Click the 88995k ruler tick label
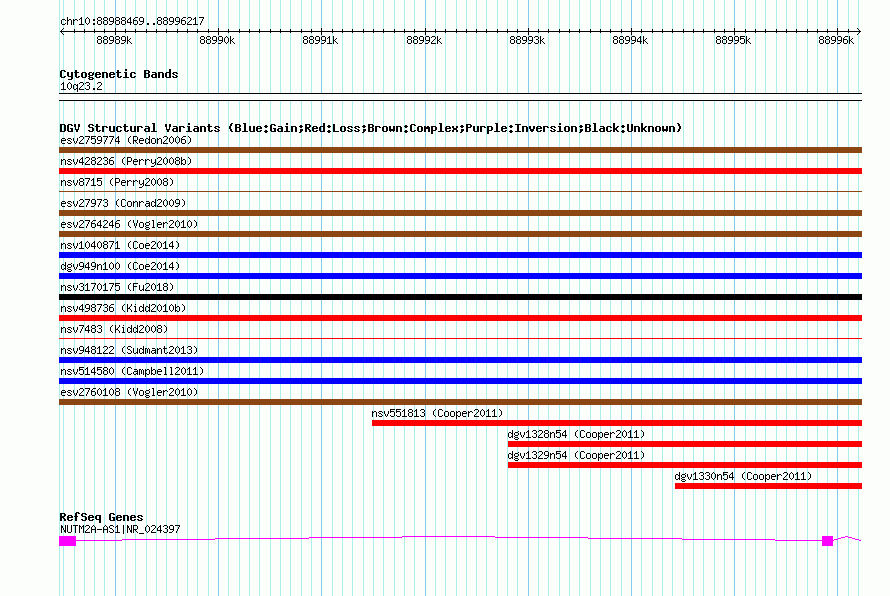This screenshot has height=596, width=890. click(x=733, y=40)
